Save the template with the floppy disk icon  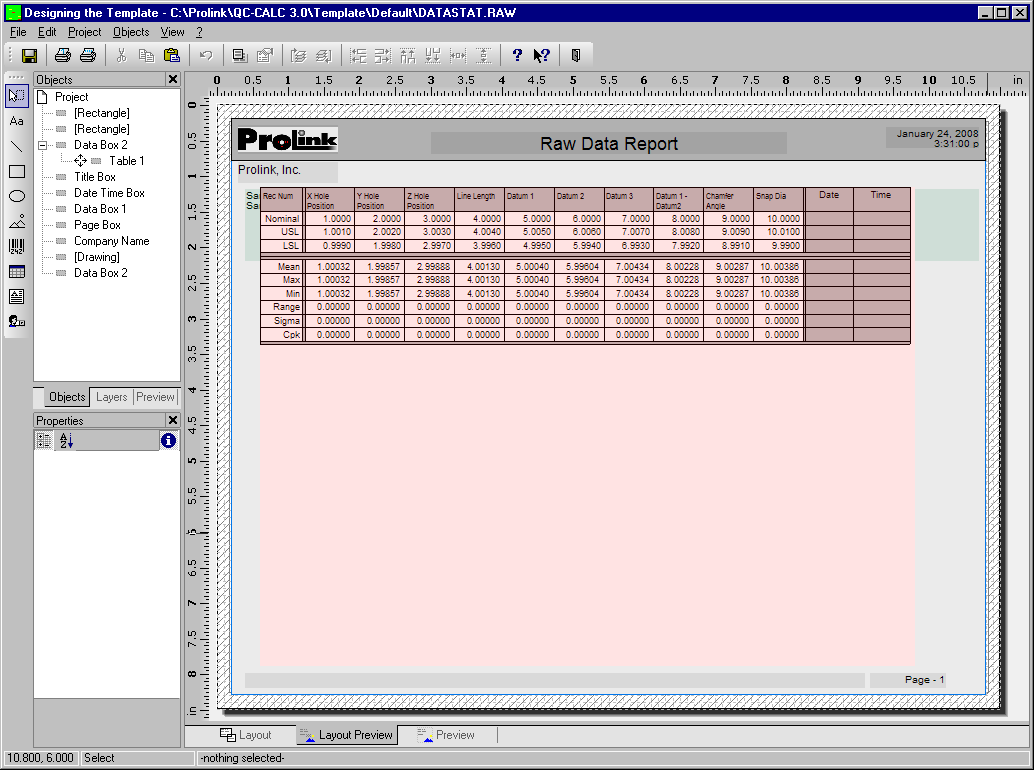click(29, 56)
